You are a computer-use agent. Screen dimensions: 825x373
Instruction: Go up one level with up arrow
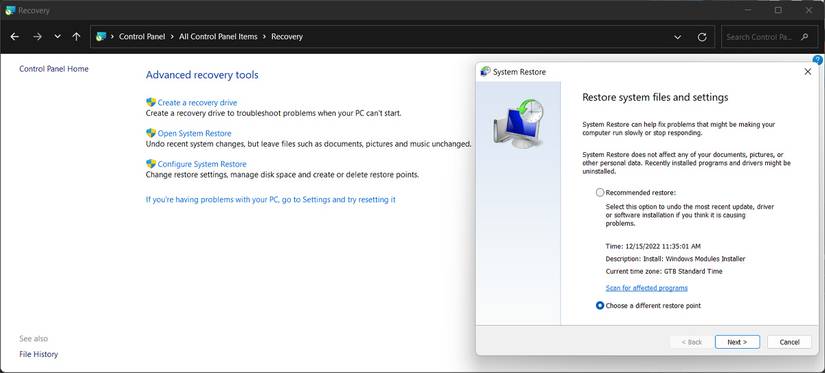[76, 37]
